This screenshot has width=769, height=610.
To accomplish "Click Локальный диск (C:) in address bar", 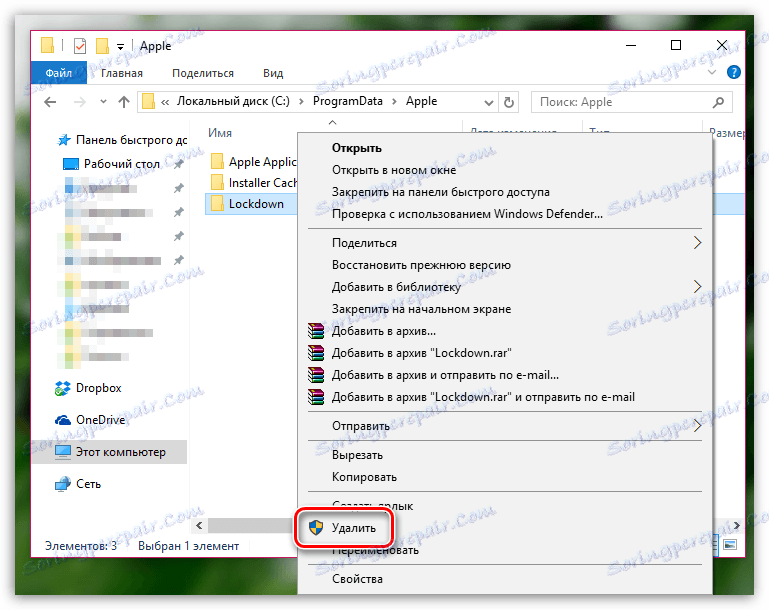I will (x=233, y=101).
